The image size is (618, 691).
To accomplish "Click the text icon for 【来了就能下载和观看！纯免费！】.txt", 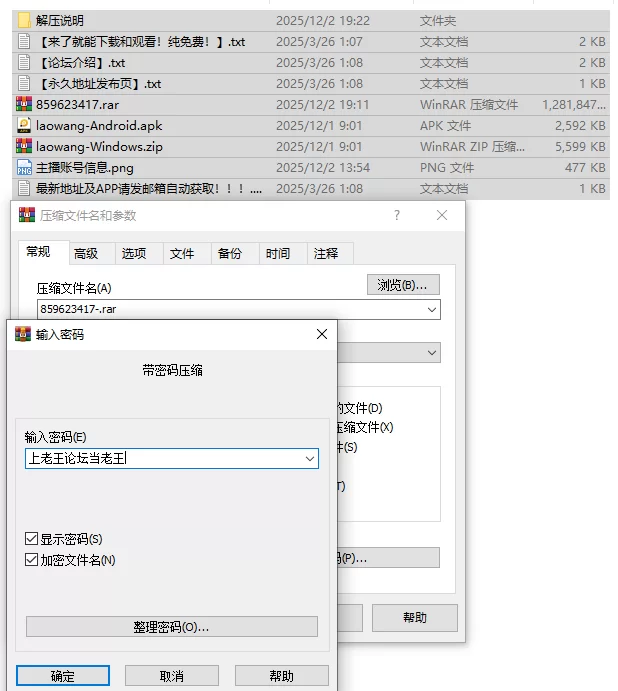I will [24, 41].
